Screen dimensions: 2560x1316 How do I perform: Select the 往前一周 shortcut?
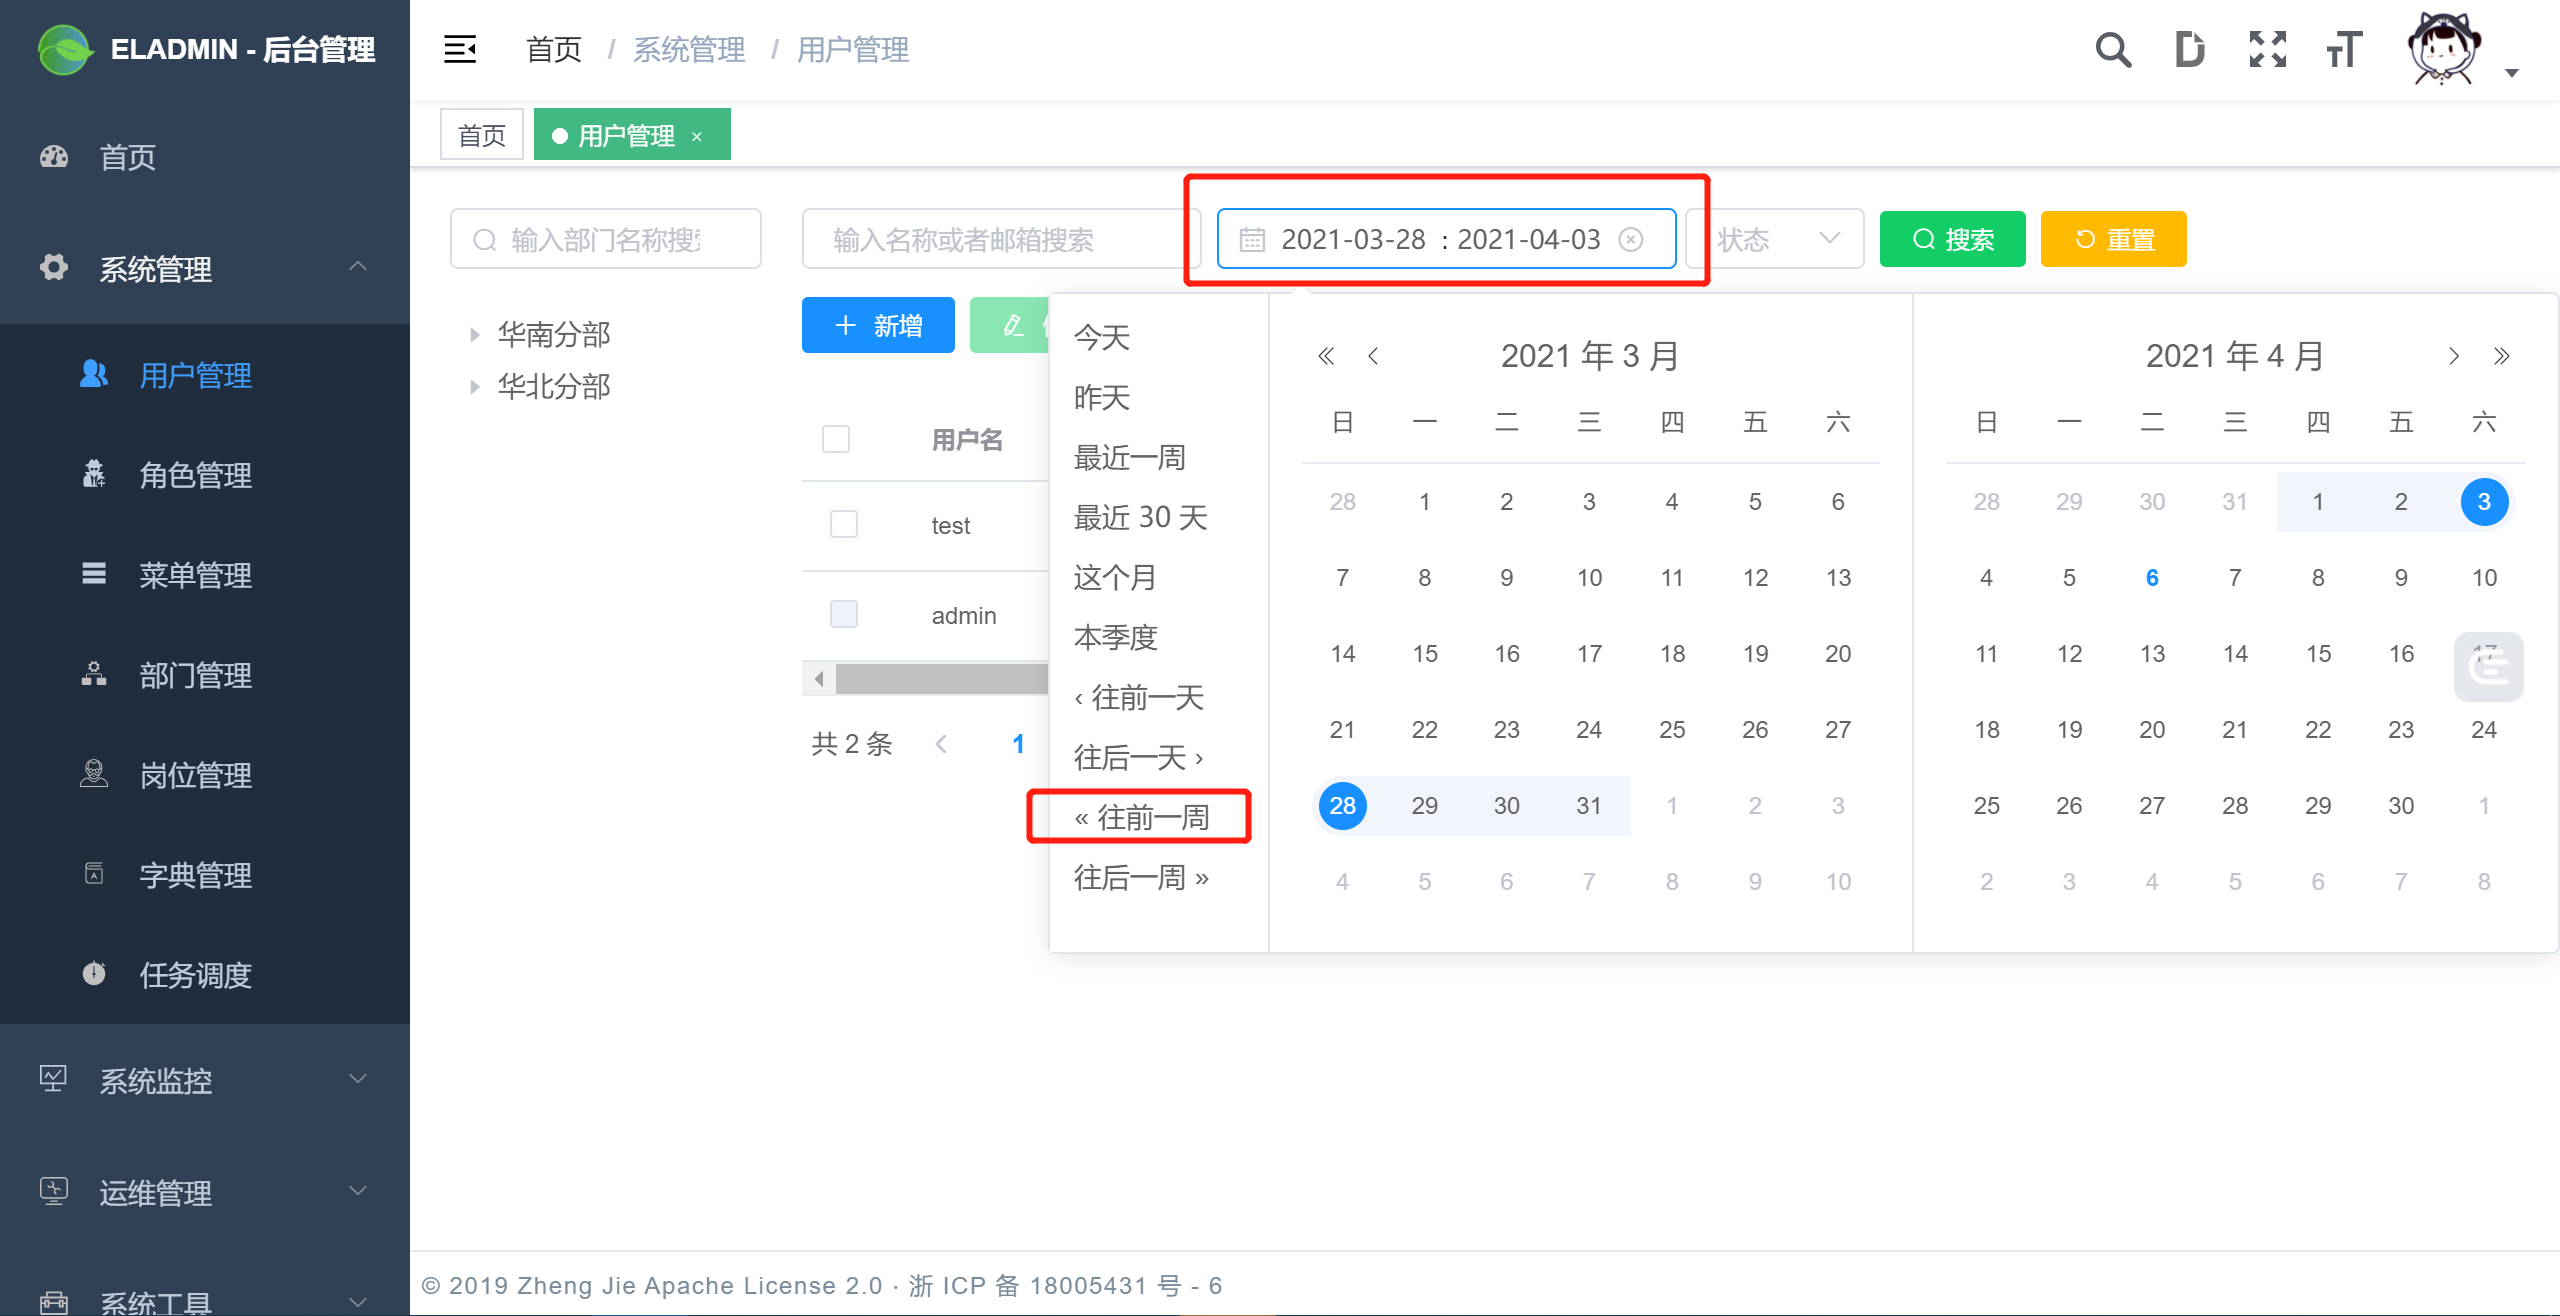1141,818
